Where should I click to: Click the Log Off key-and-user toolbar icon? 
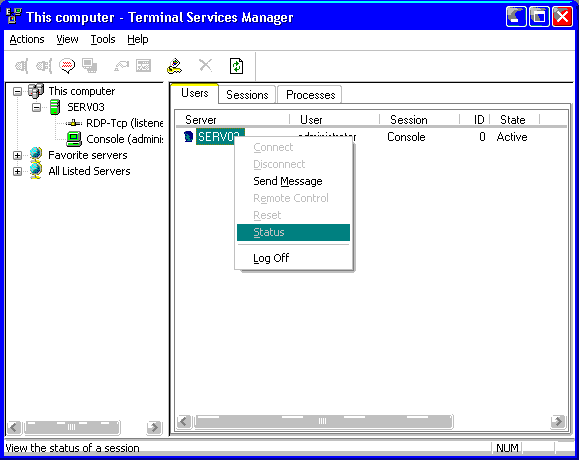(x=174, y=66)
